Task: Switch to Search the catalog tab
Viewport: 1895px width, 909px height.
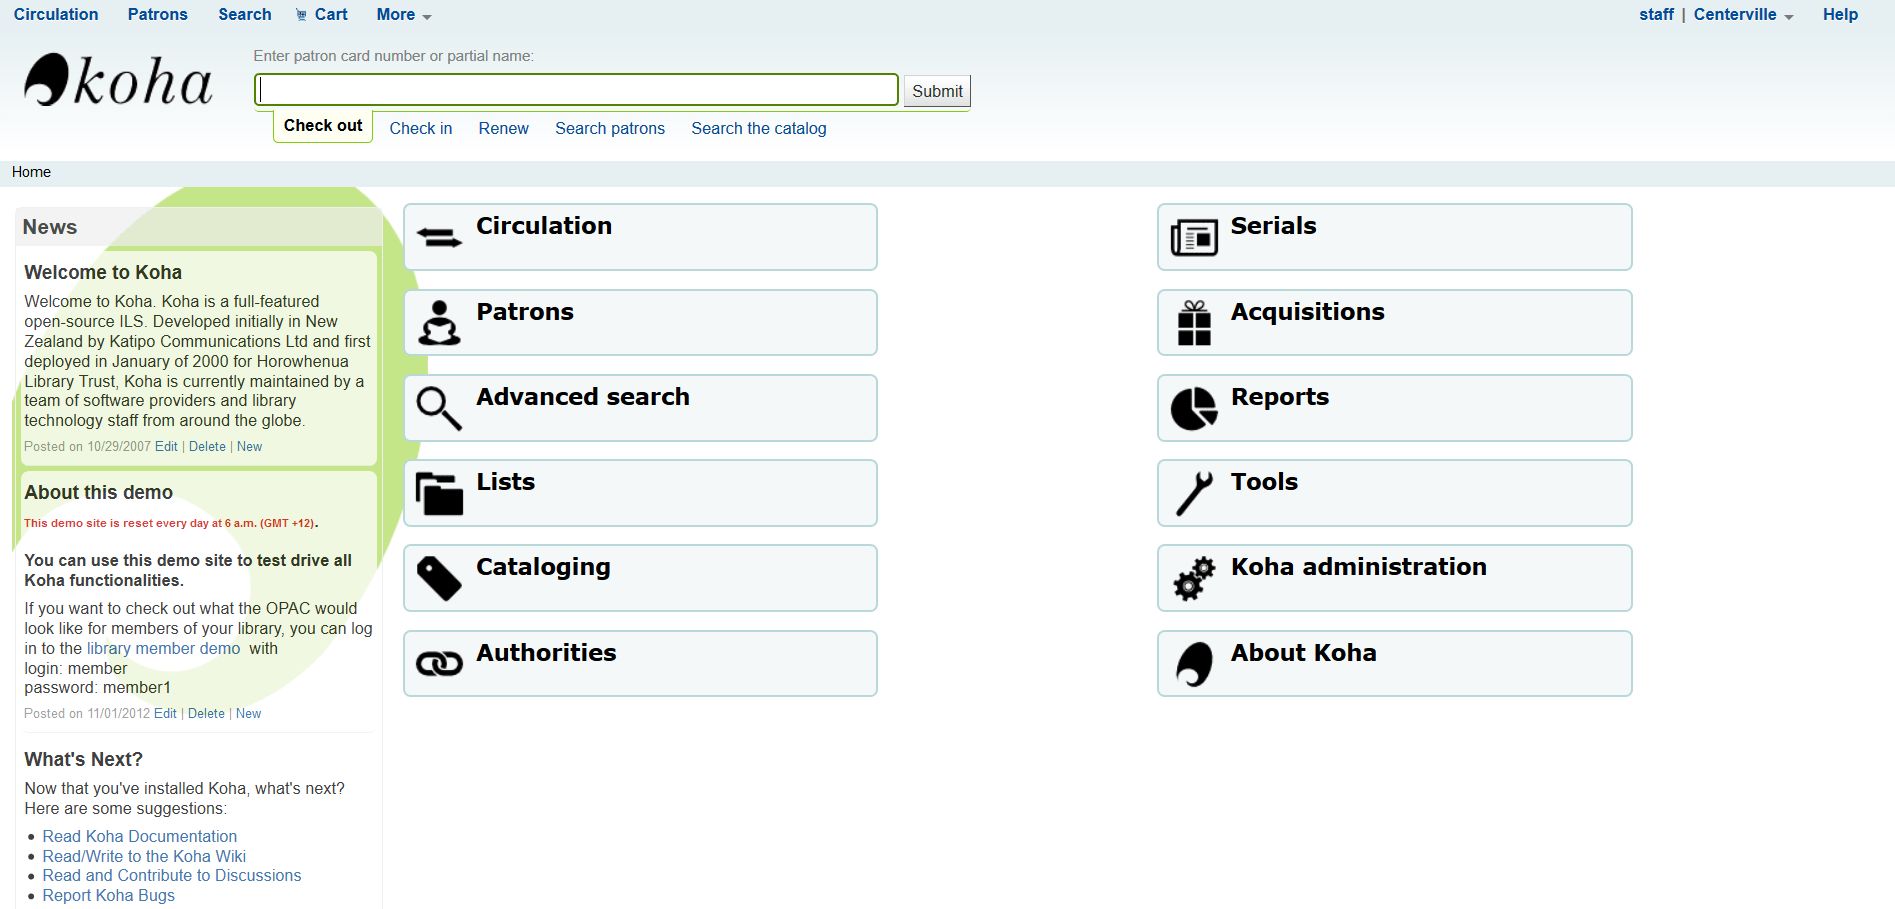Action: pyautogui.click(x=758, y=128)
